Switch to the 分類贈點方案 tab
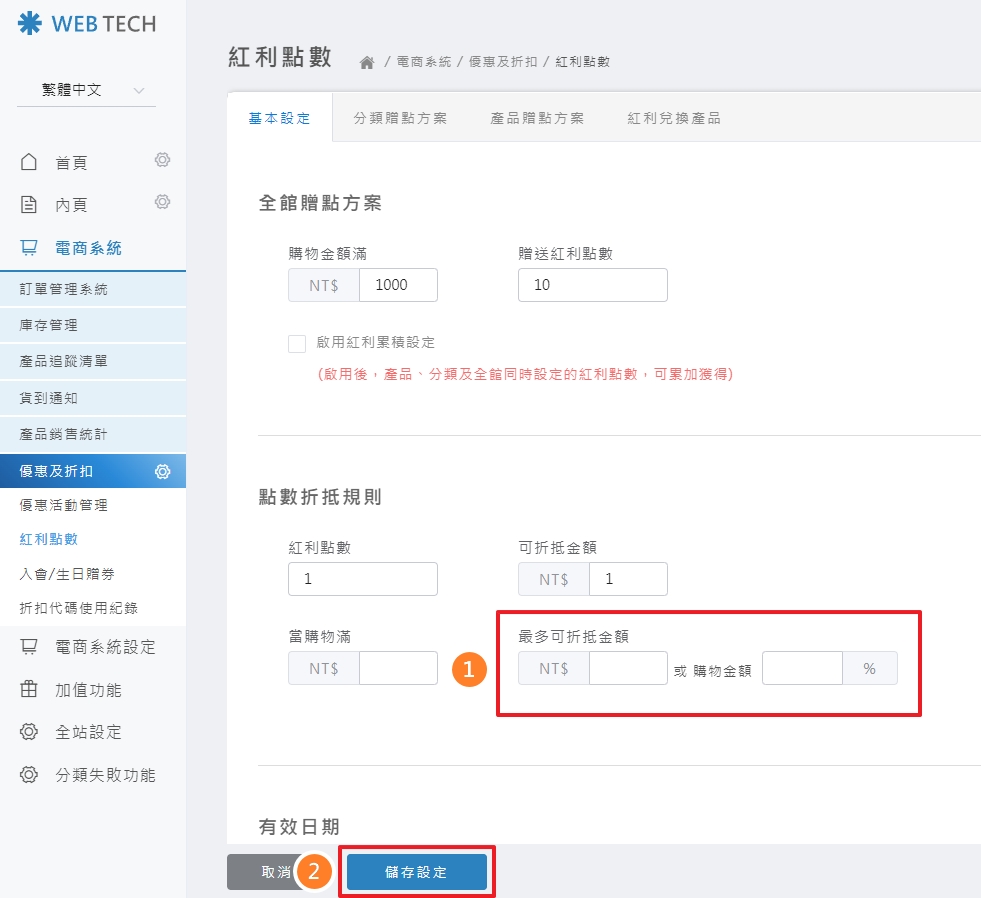 (x=400, y=116)
